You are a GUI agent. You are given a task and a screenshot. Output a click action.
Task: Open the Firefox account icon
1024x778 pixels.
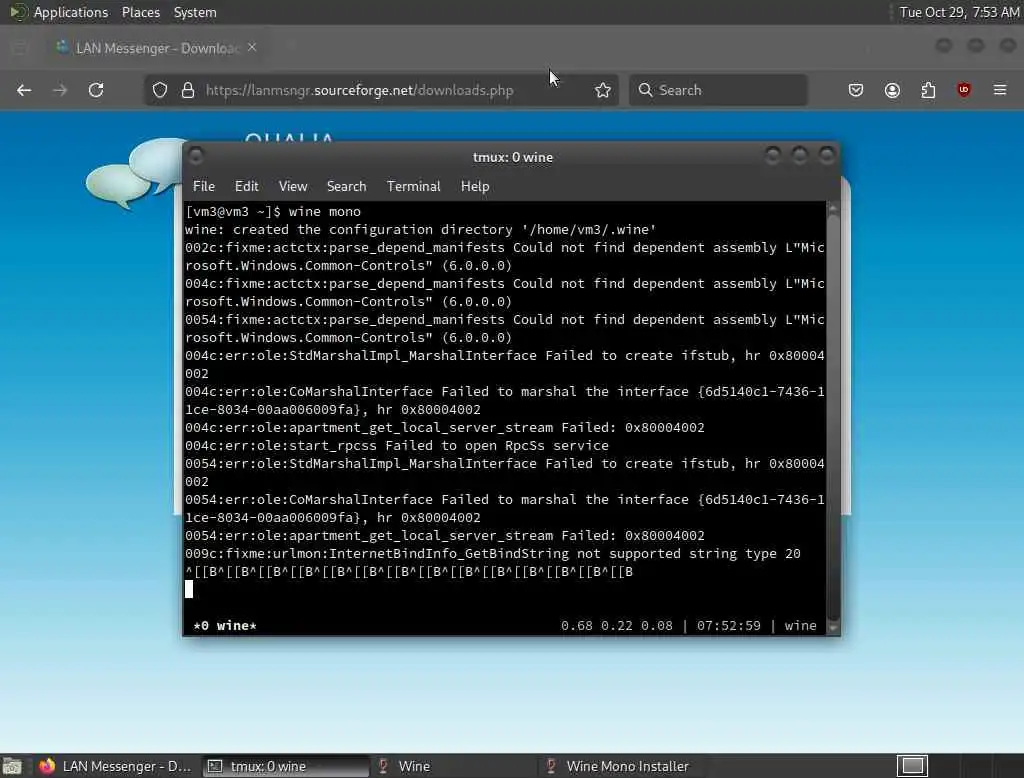892,90
